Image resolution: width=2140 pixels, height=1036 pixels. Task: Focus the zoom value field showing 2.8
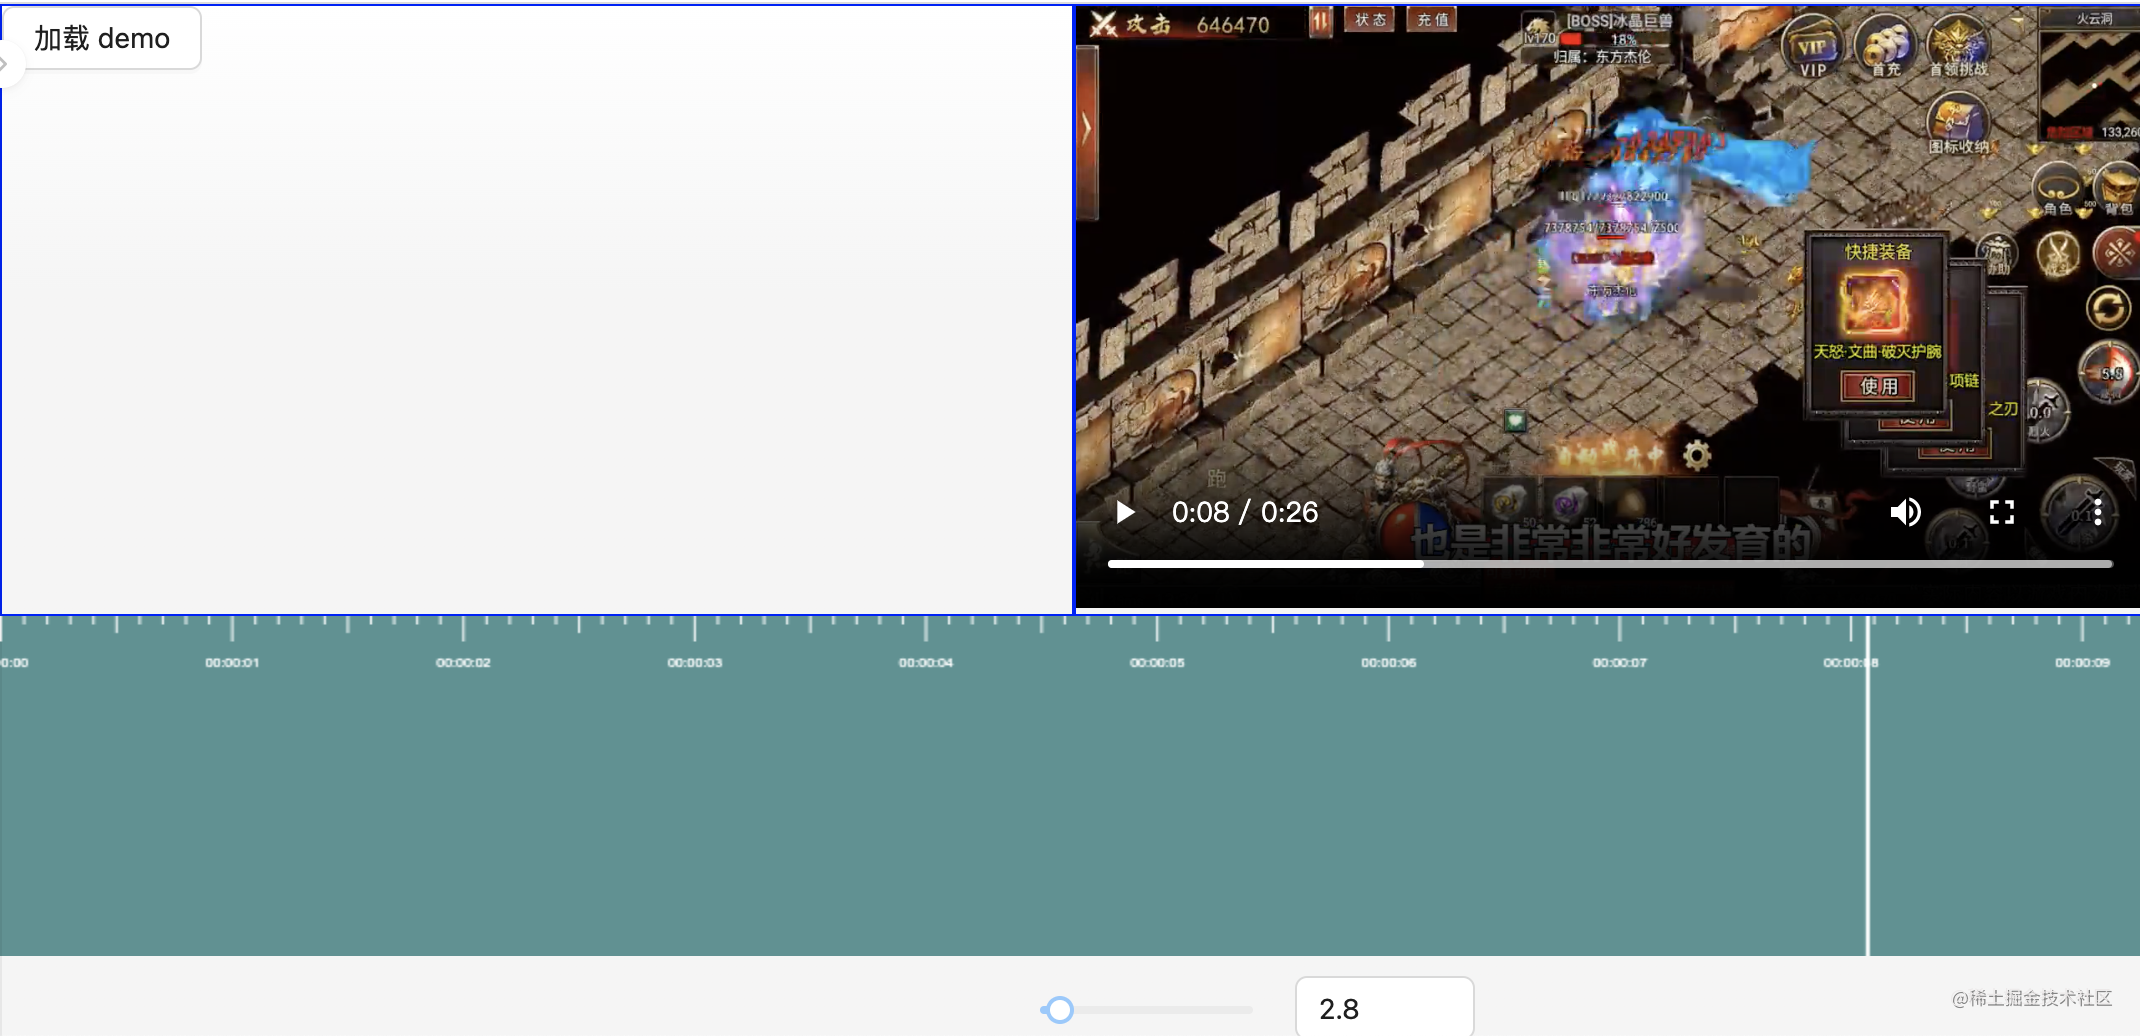1384,1008
